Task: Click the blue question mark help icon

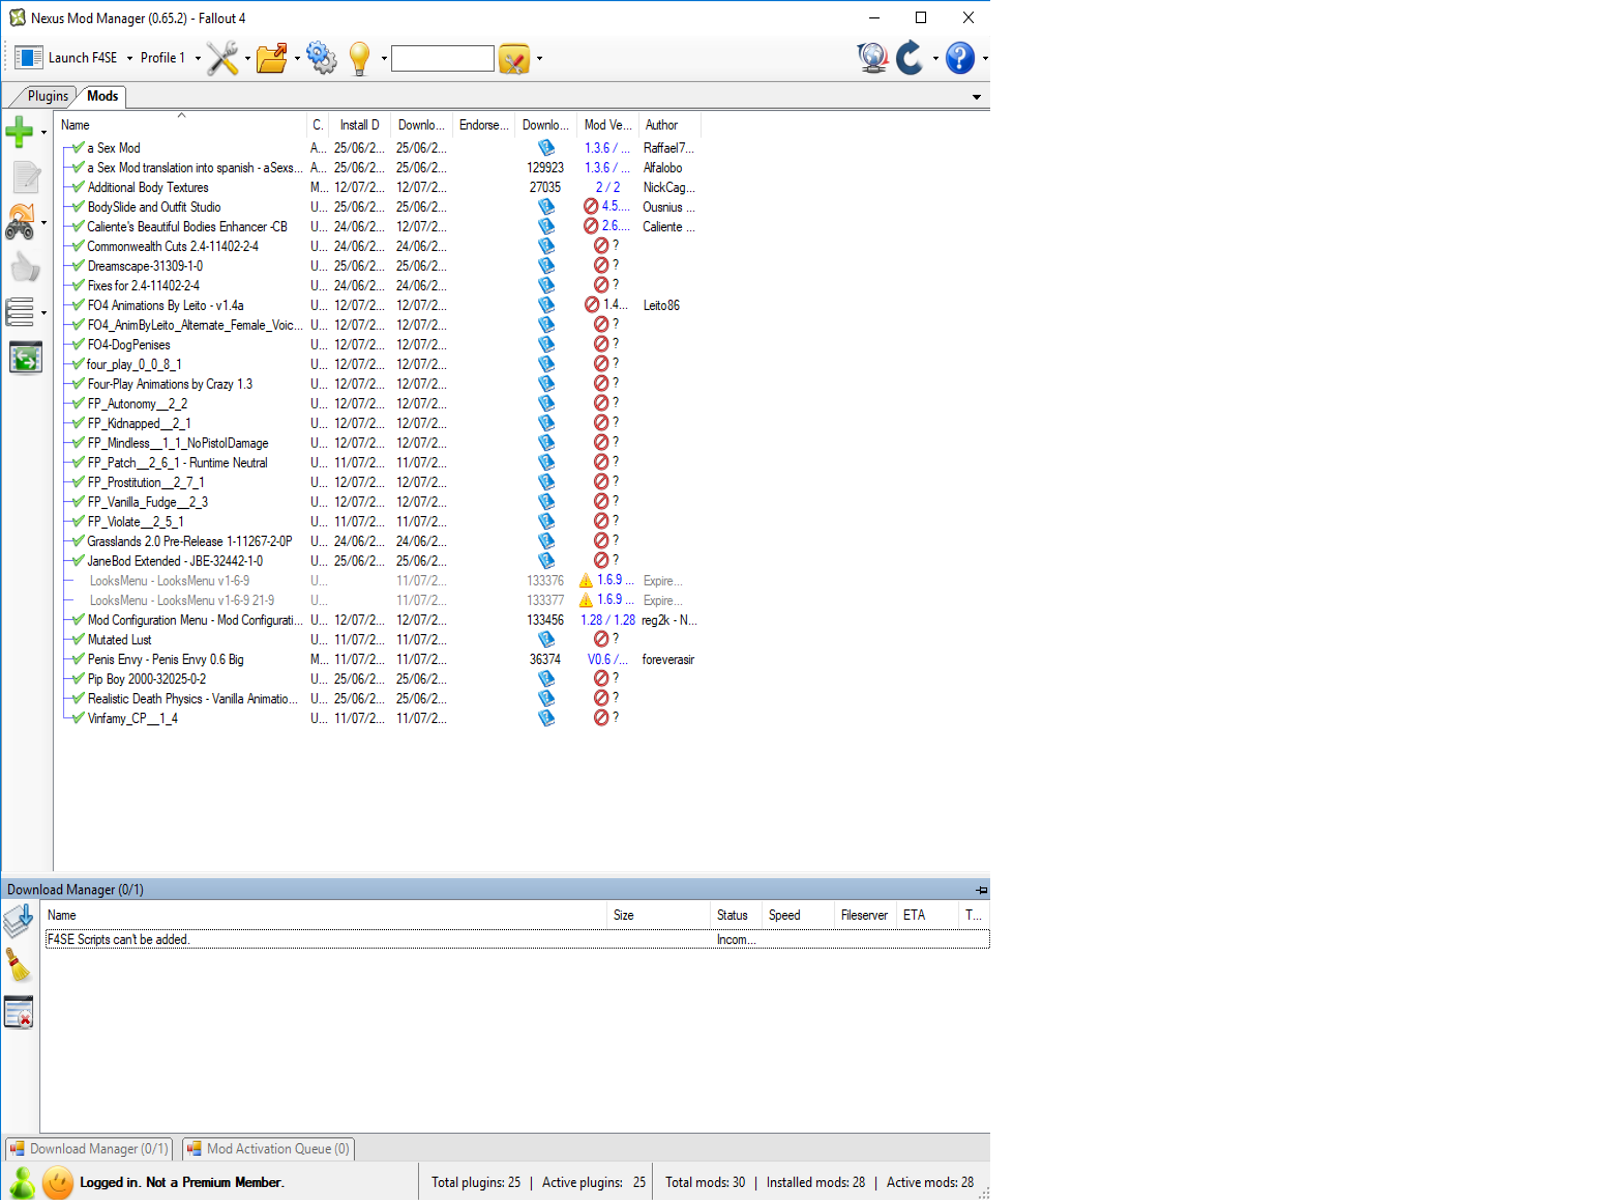Action: pos(959,58)
